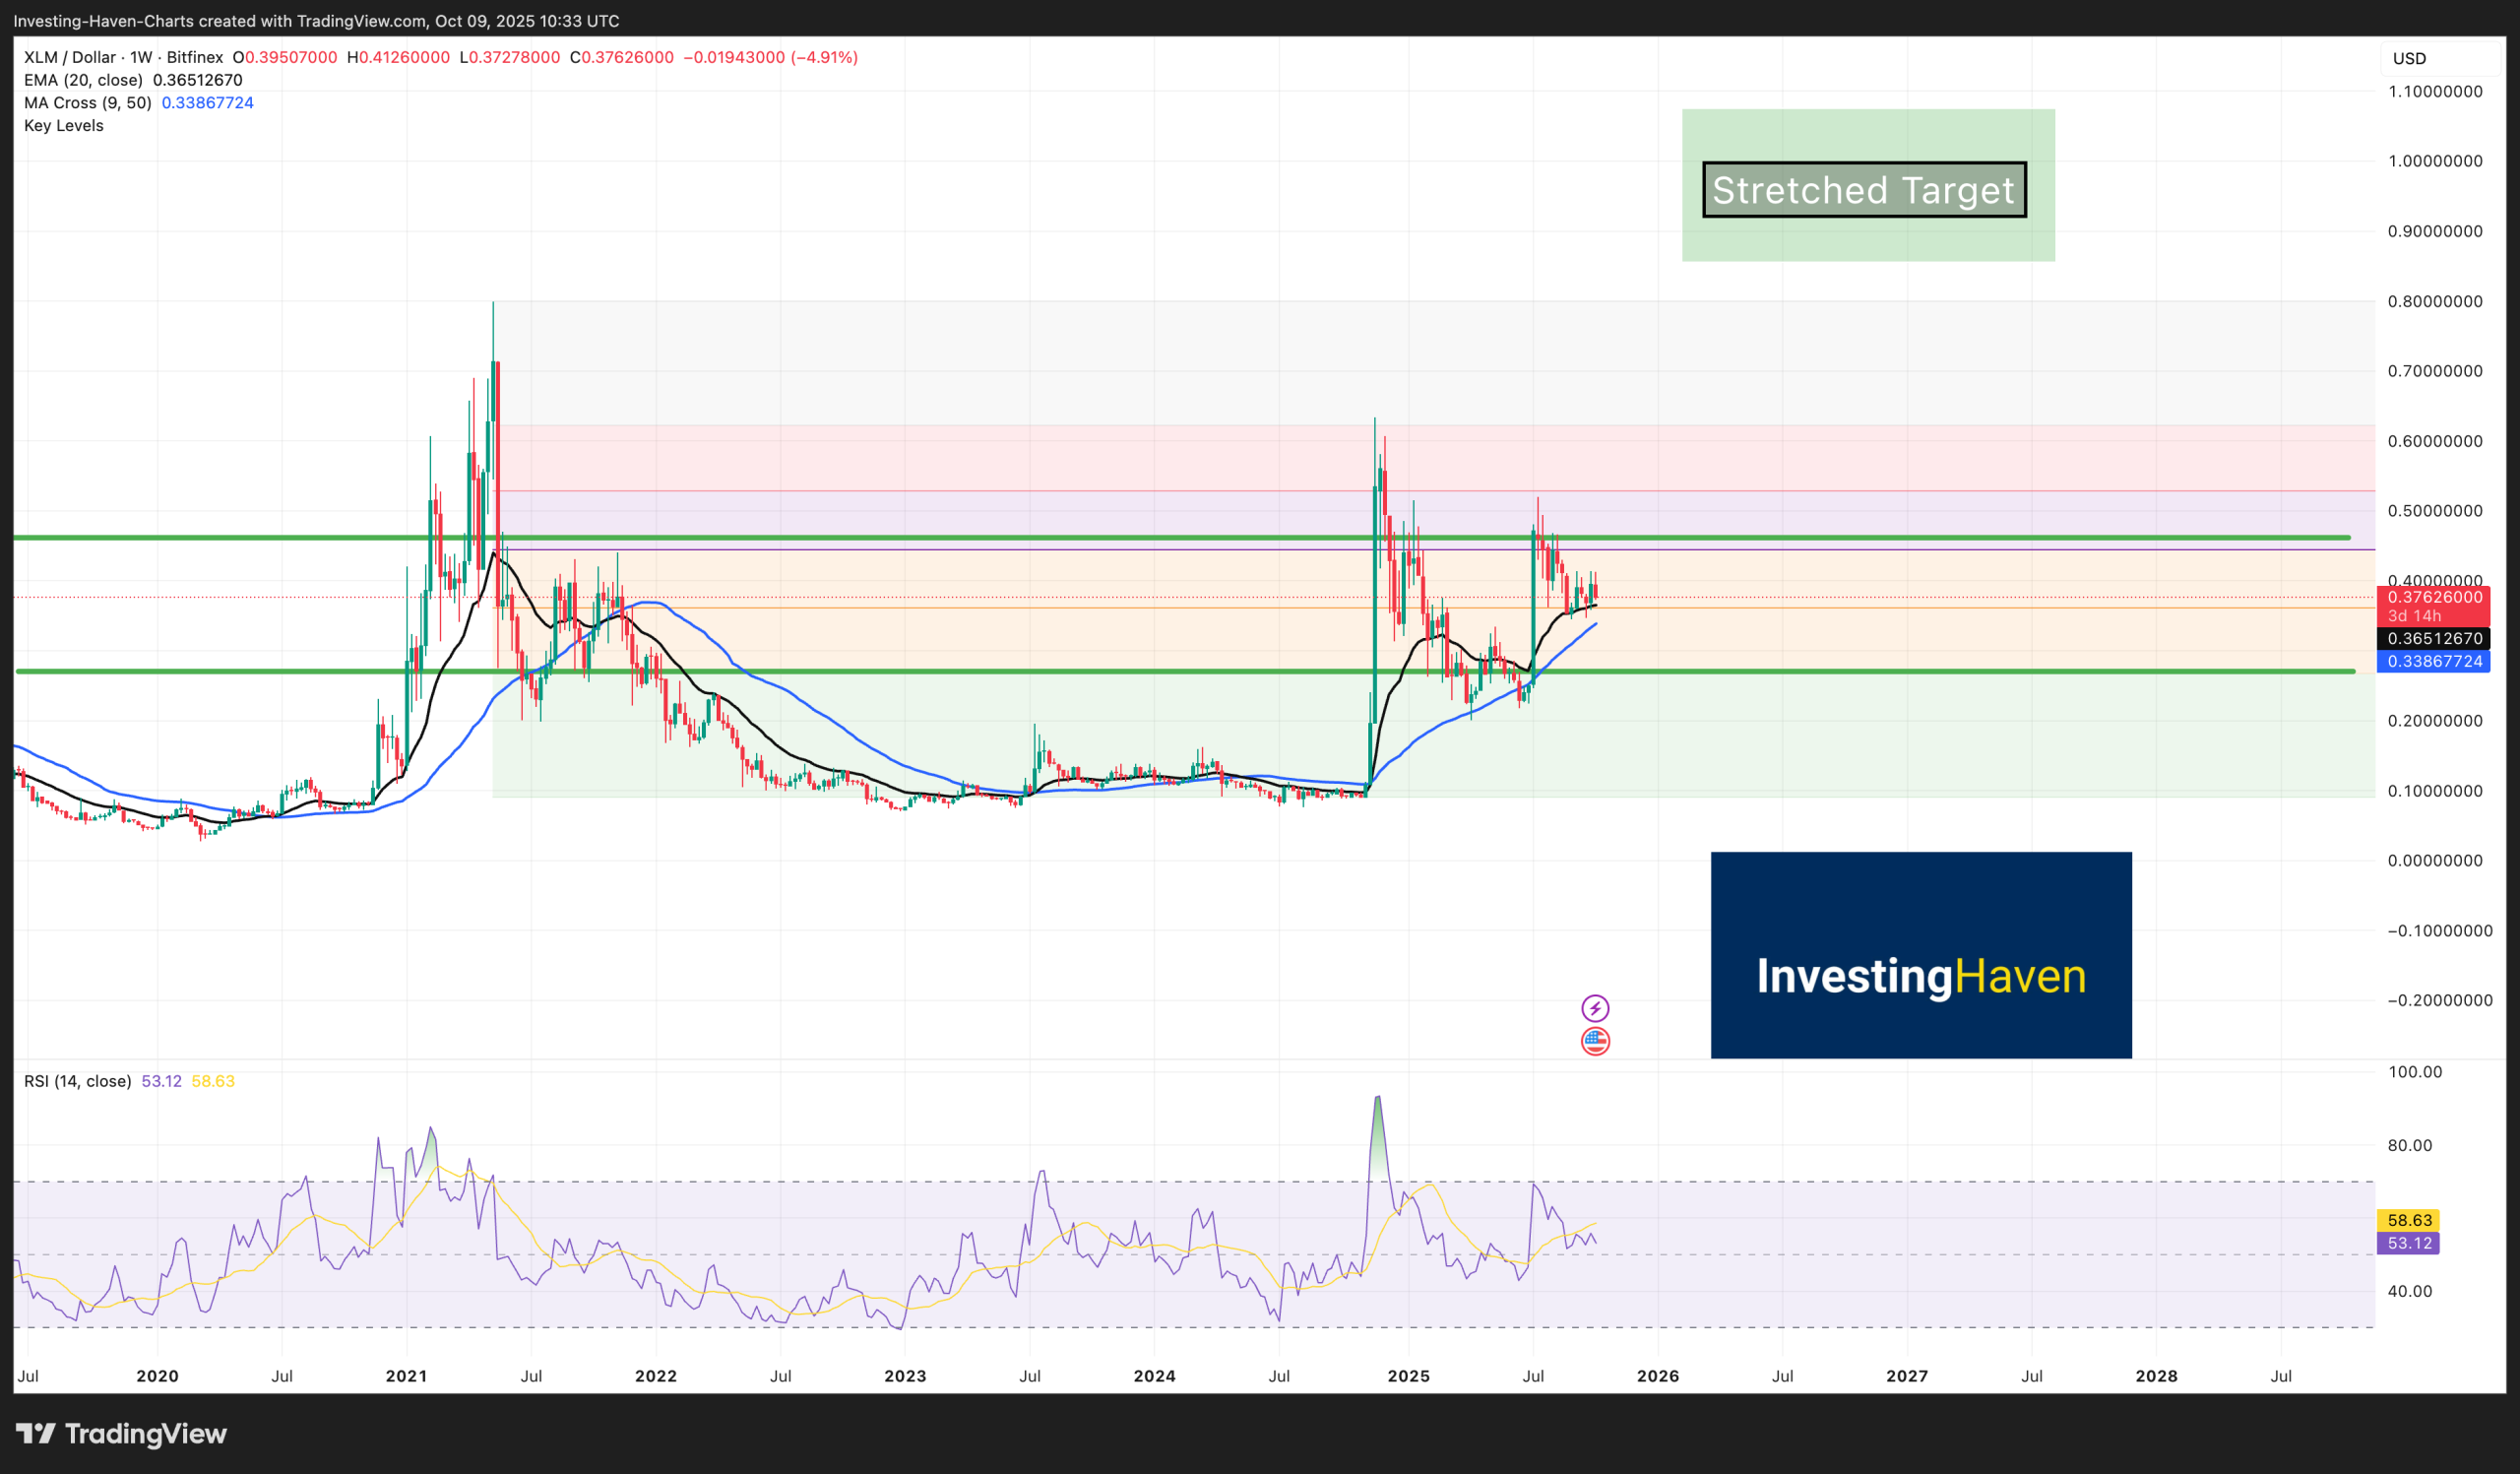Viewport: 2520px width, 1474px height.
Task: Toggle visibility of the EMA (20, close) indicator
Action: pyautogui.click(x=85, y=79)
